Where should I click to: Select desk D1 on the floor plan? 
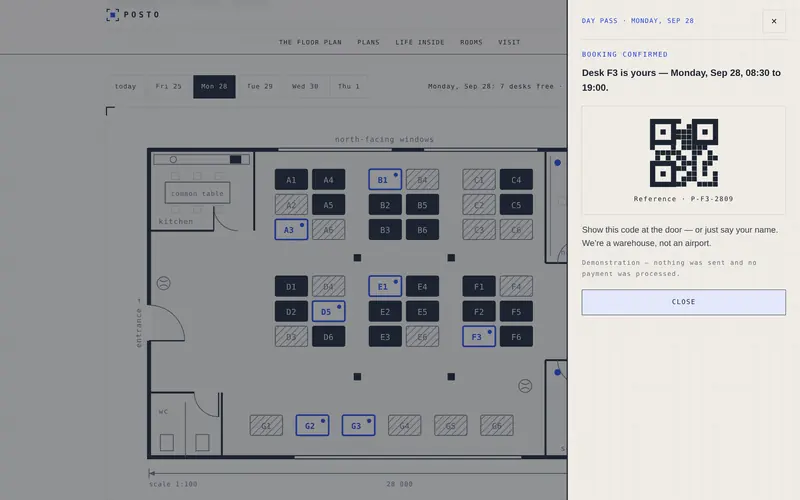(291, 286)
